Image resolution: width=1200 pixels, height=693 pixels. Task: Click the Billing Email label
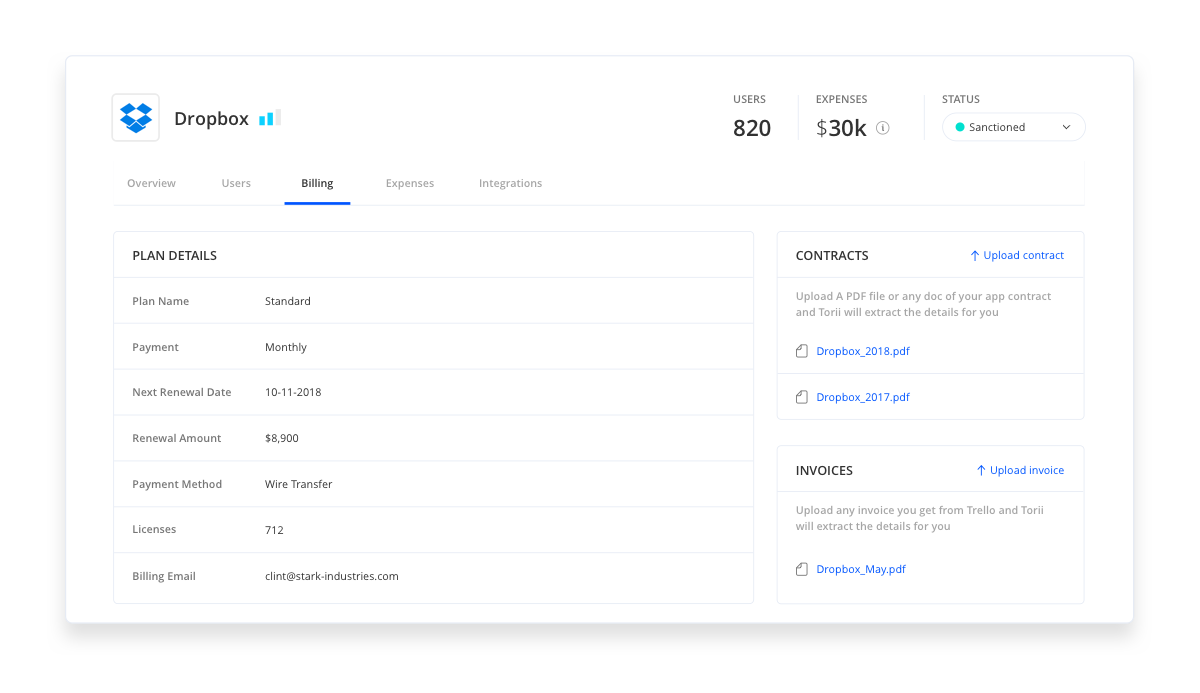click(164, 576)
